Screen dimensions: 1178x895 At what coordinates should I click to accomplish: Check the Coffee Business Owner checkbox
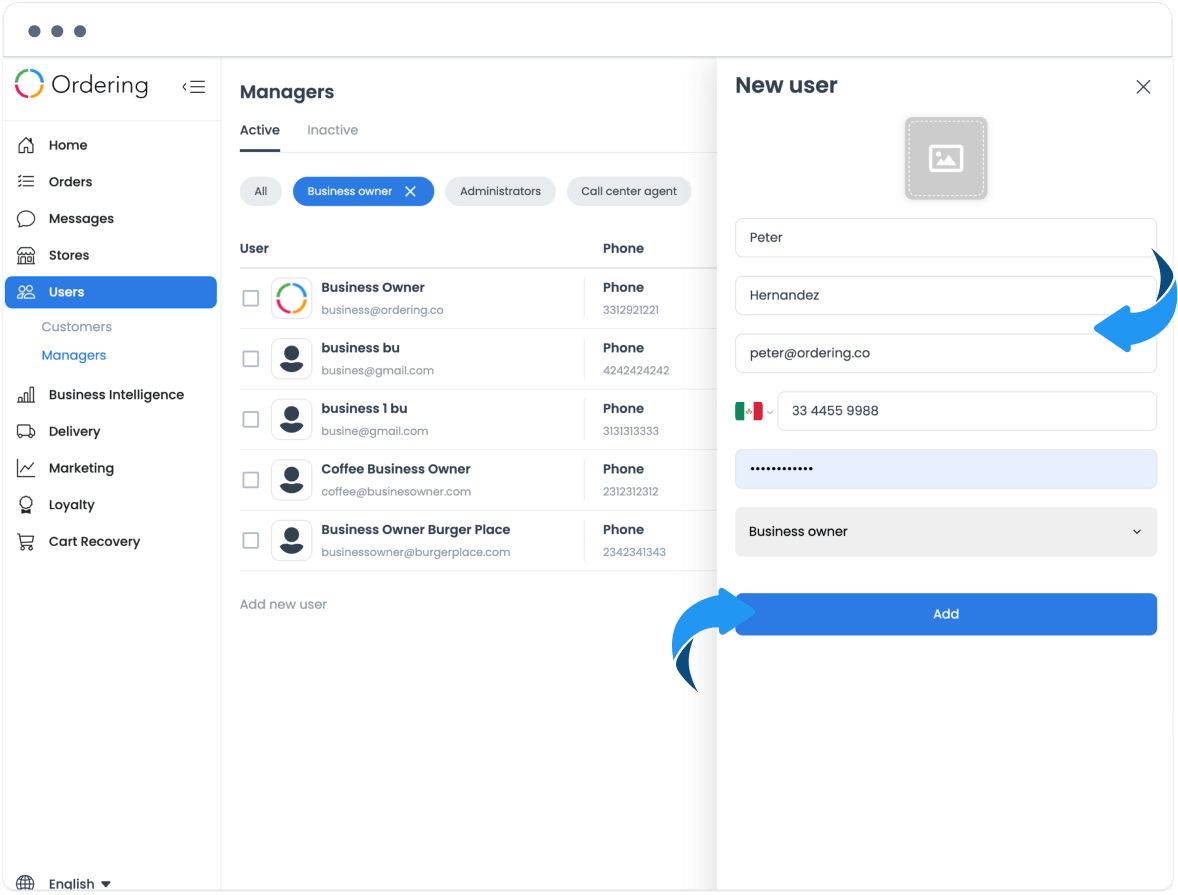pyautogui.click(x=251, y=479)
